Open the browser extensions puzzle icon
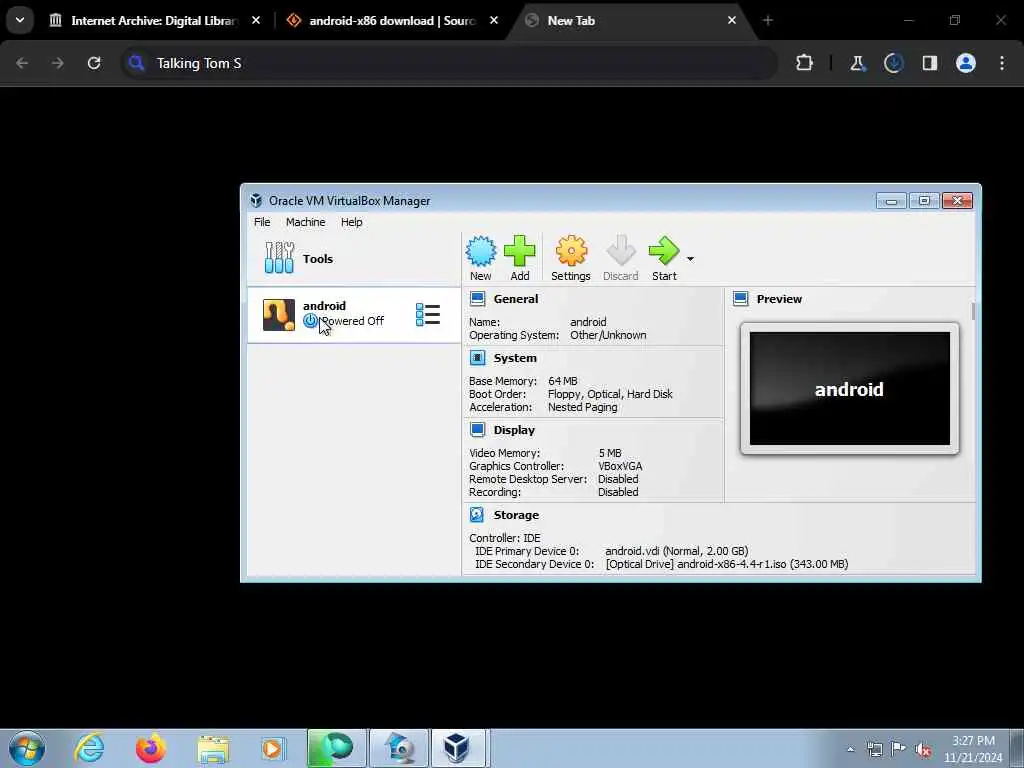 (805, 63)
